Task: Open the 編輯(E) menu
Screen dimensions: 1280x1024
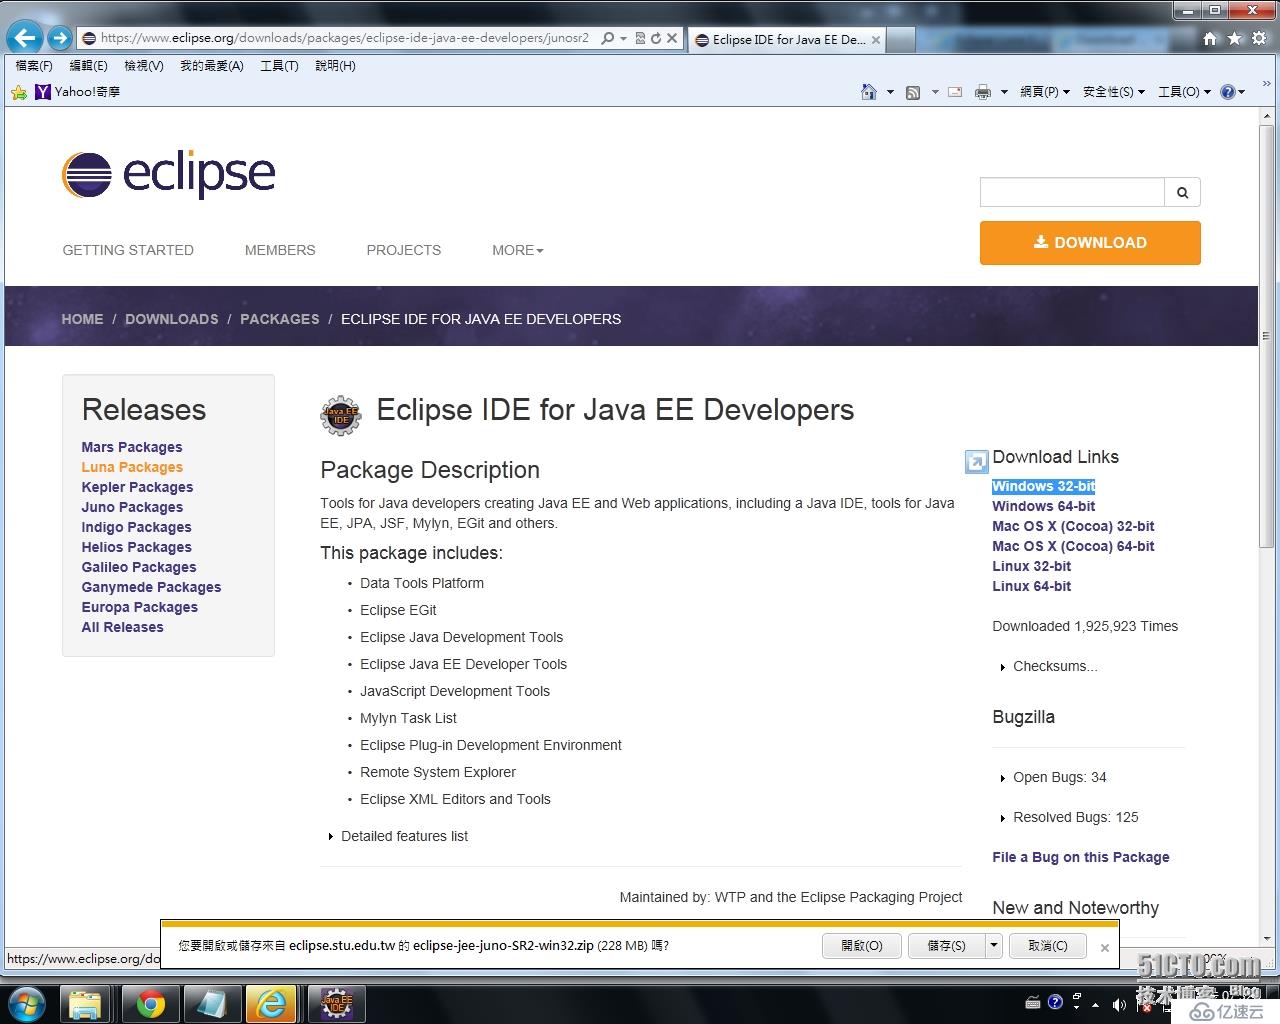Action: 88,66
